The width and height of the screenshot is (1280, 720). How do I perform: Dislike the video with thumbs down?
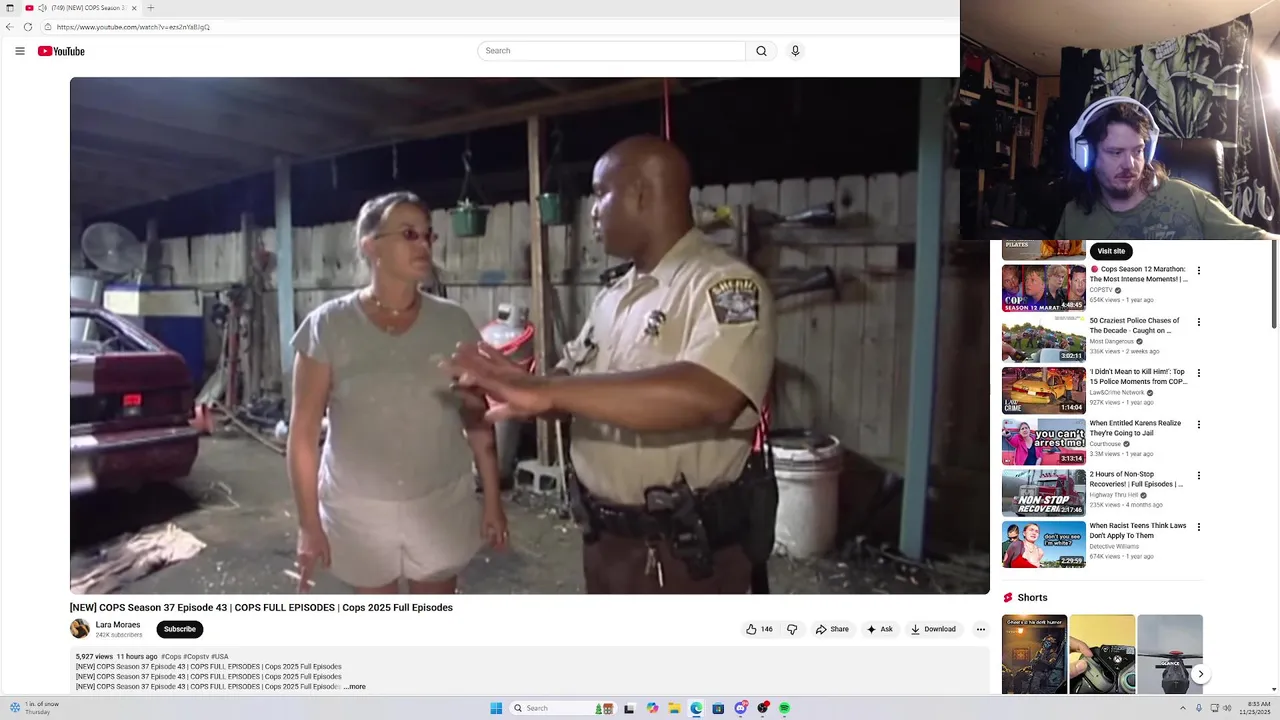click(792, 629)
